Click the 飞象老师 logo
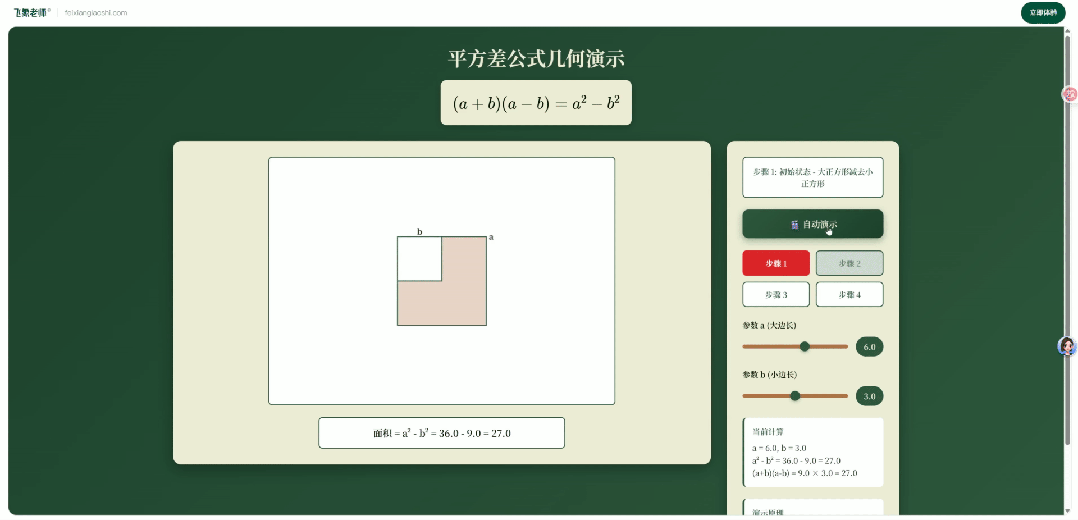The width and height of the screenshot is (1078, 520). click(x=32, y=12)
